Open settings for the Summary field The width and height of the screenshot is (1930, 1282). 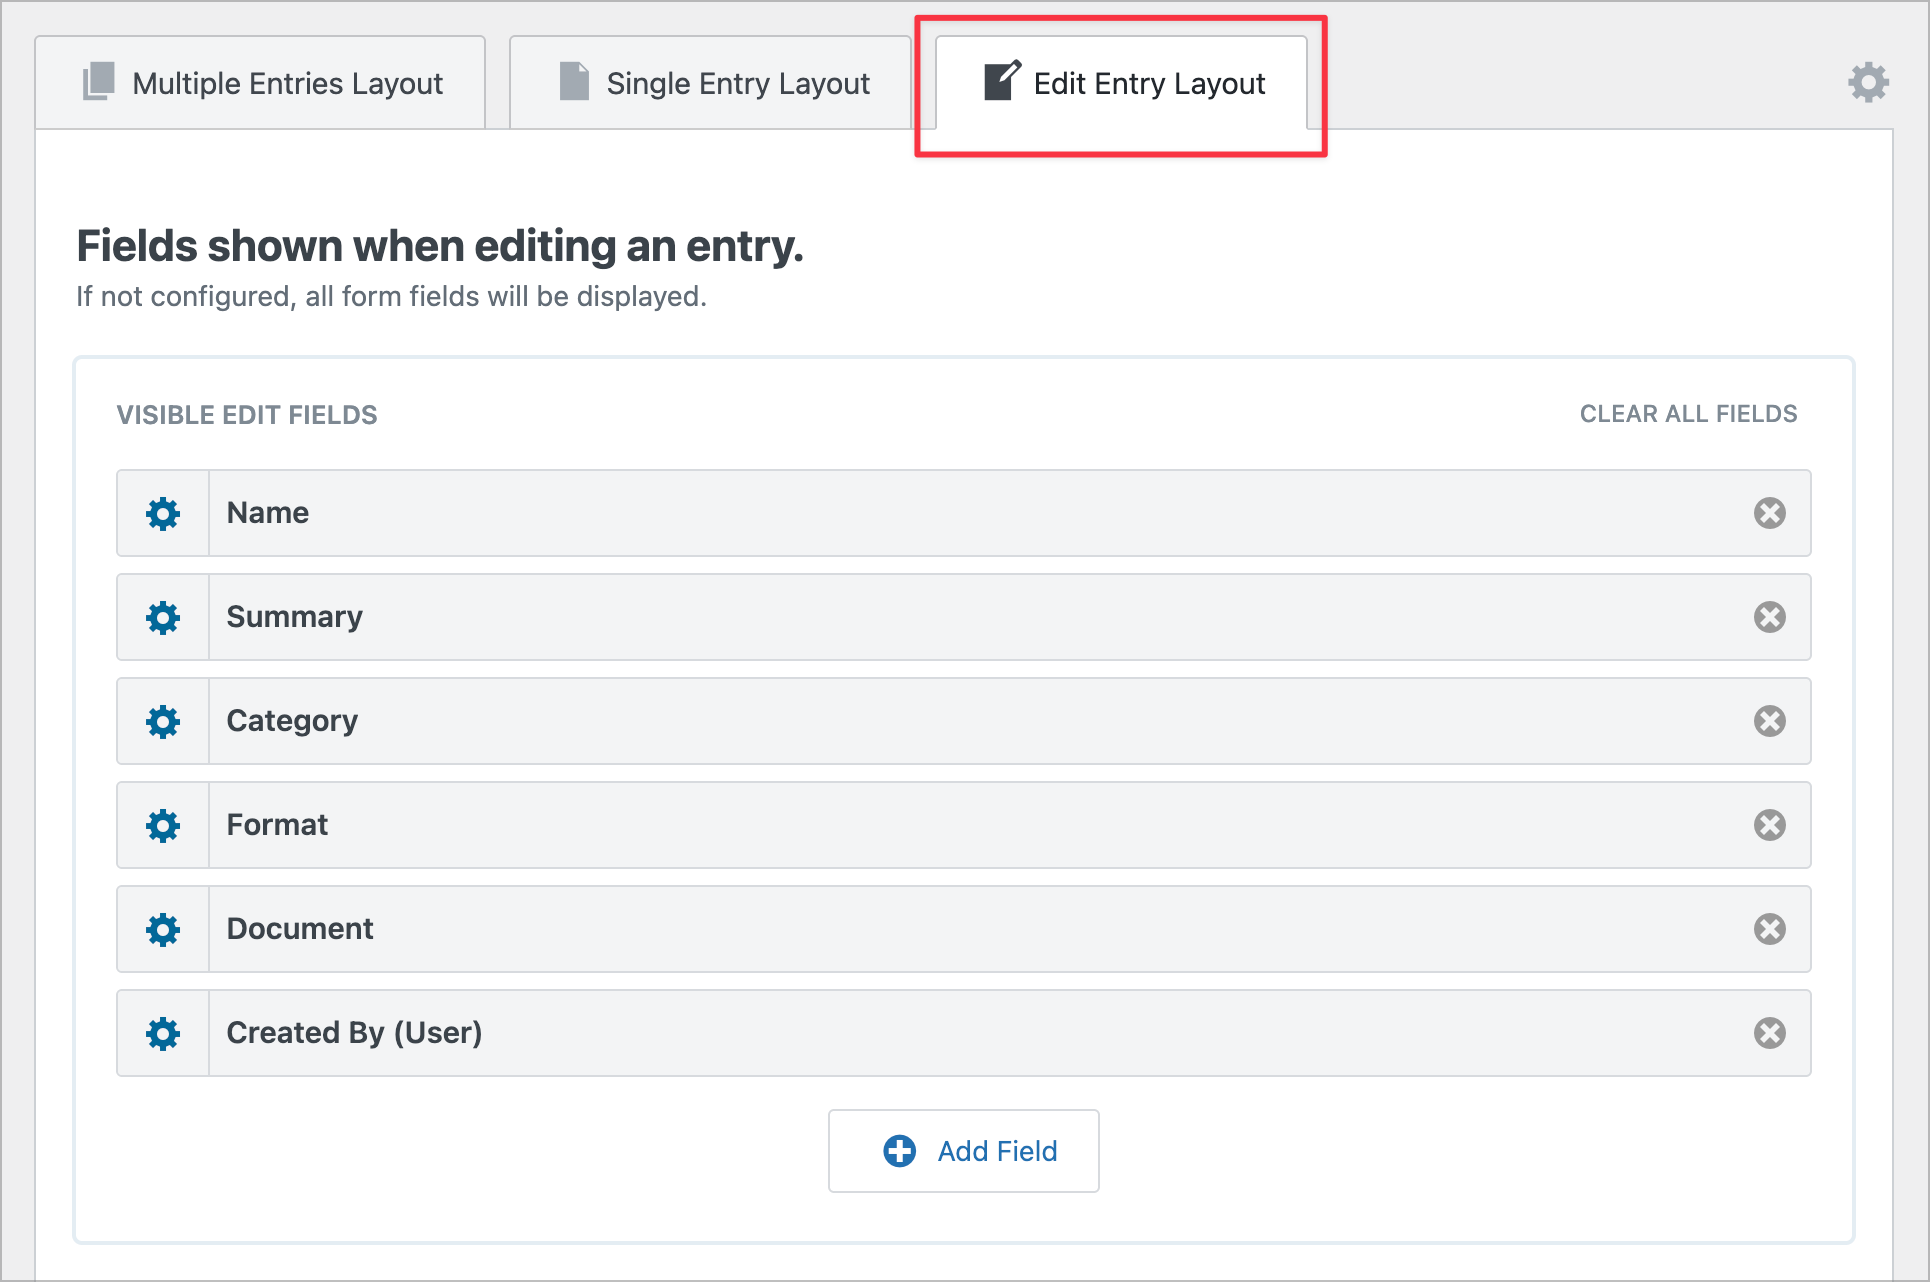tap(163, 617)
